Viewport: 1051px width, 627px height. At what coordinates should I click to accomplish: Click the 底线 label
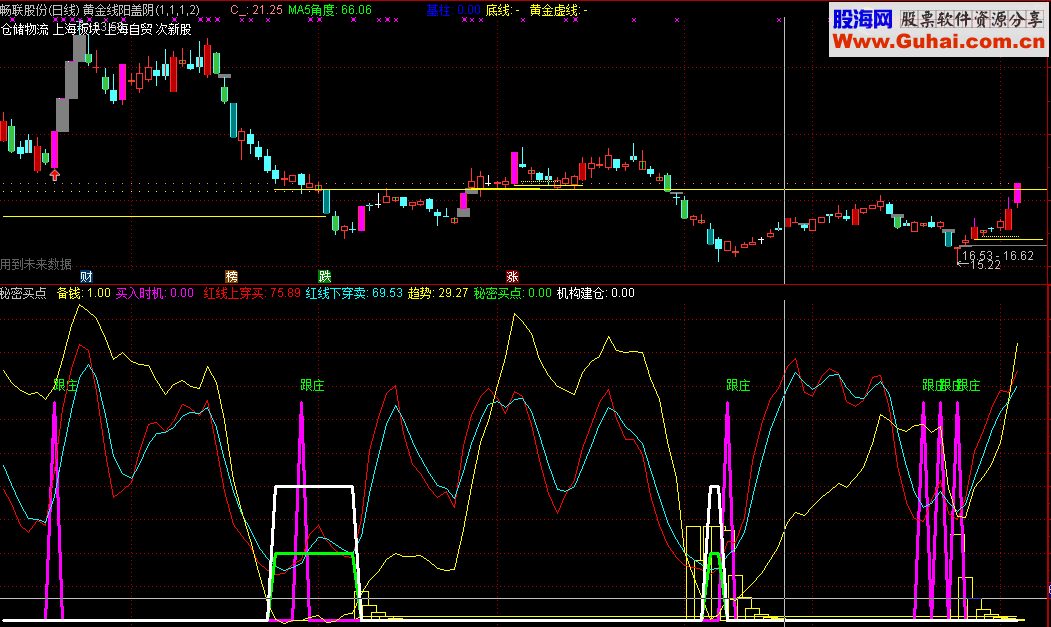point(502,10)
